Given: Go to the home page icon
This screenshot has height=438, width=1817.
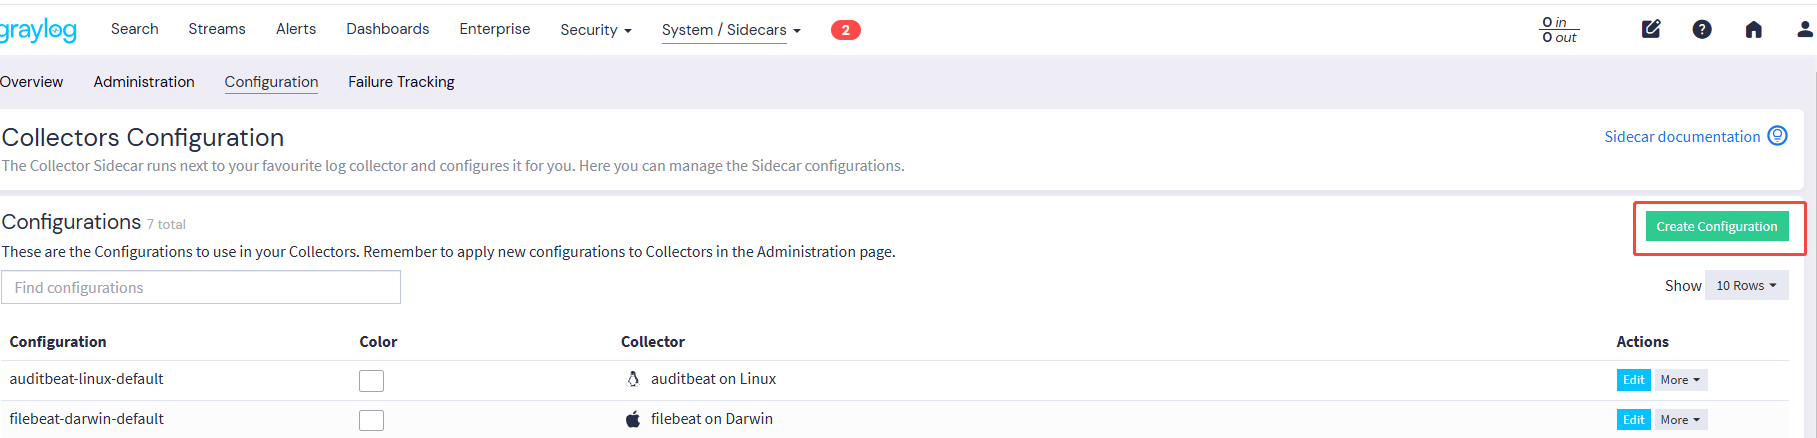Looking at the screenshot, I should click(x=1753, y=29).
